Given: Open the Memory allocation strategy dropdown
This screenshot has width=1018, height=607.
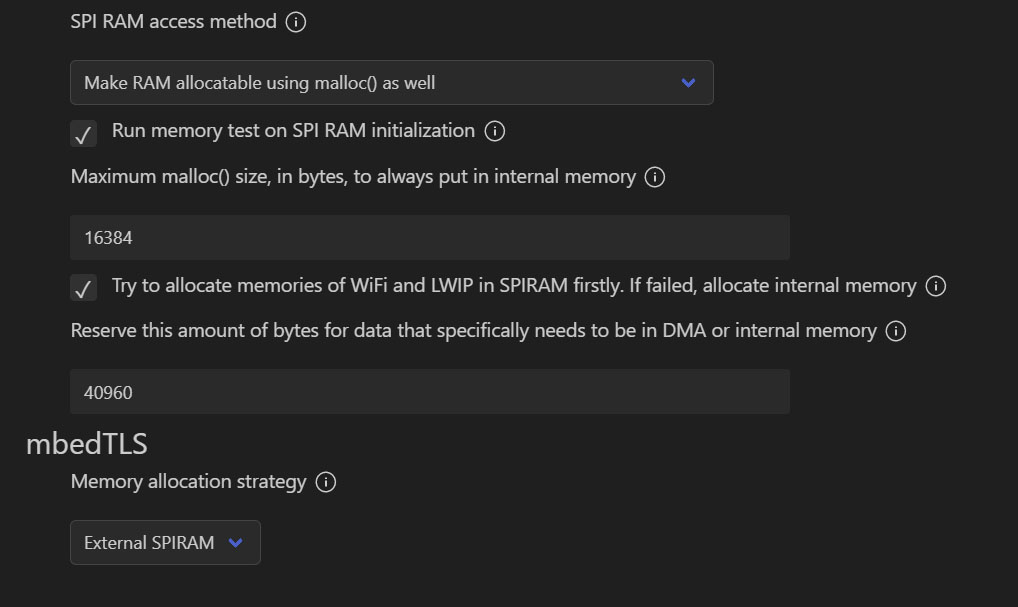Looking at the screenshot, I should pos(165,541).
